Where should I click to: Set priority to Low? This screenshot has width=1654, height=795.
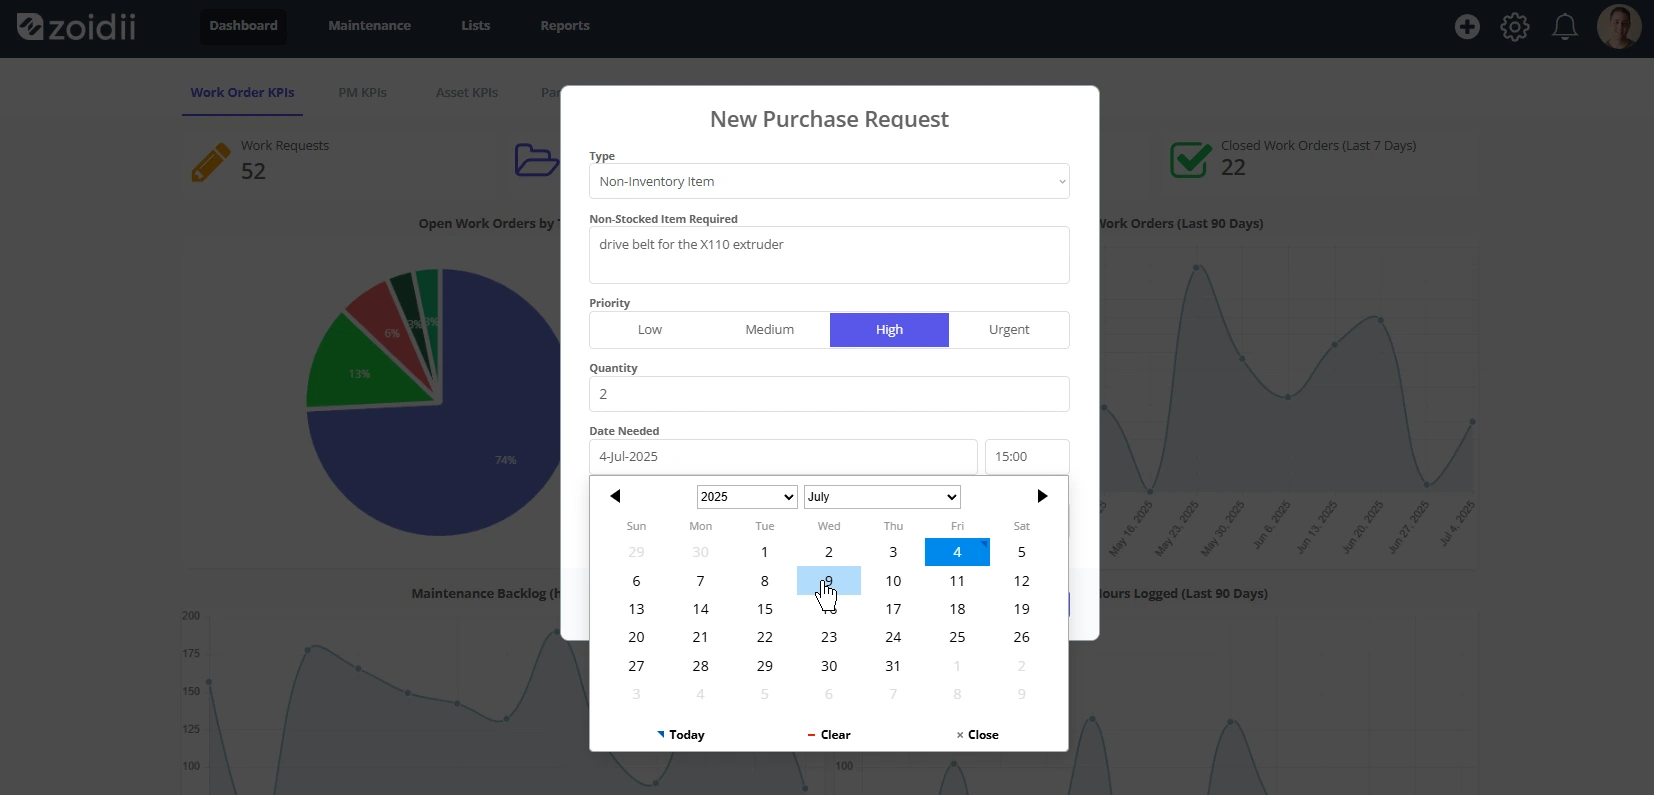pos(650,330)
